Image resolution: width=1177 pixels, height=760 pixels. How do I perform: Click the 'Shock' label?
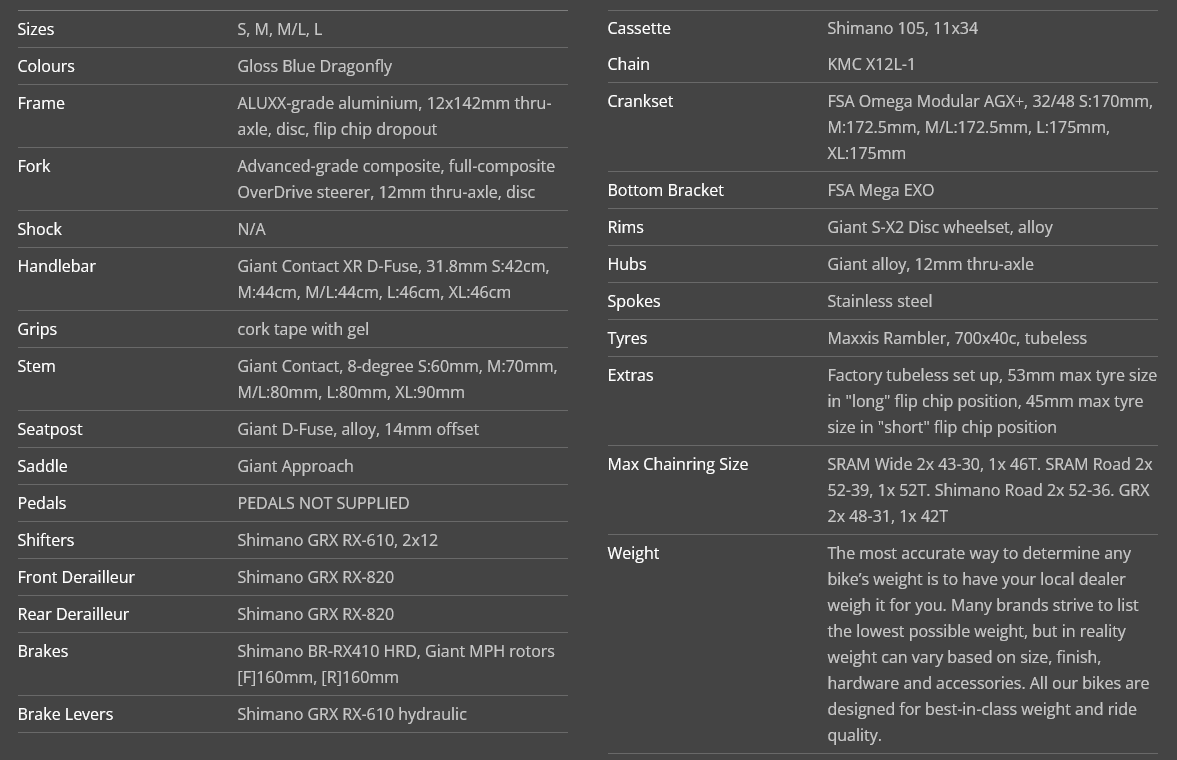click(40, 229)
